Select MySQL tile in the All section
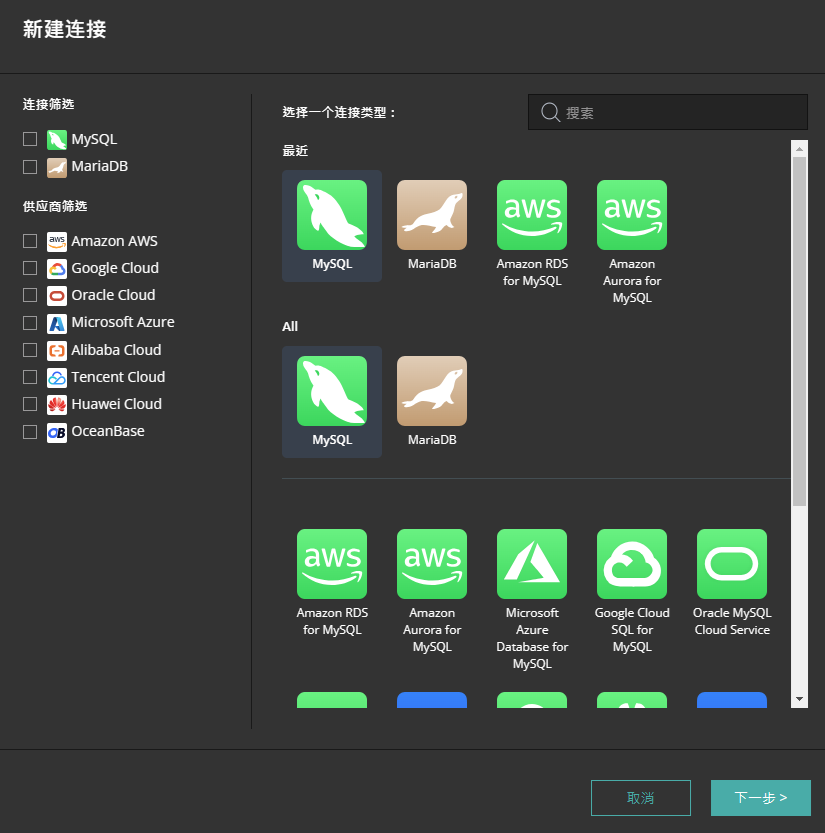The height and width of the screenshot is (833, 825). (331, 402)
